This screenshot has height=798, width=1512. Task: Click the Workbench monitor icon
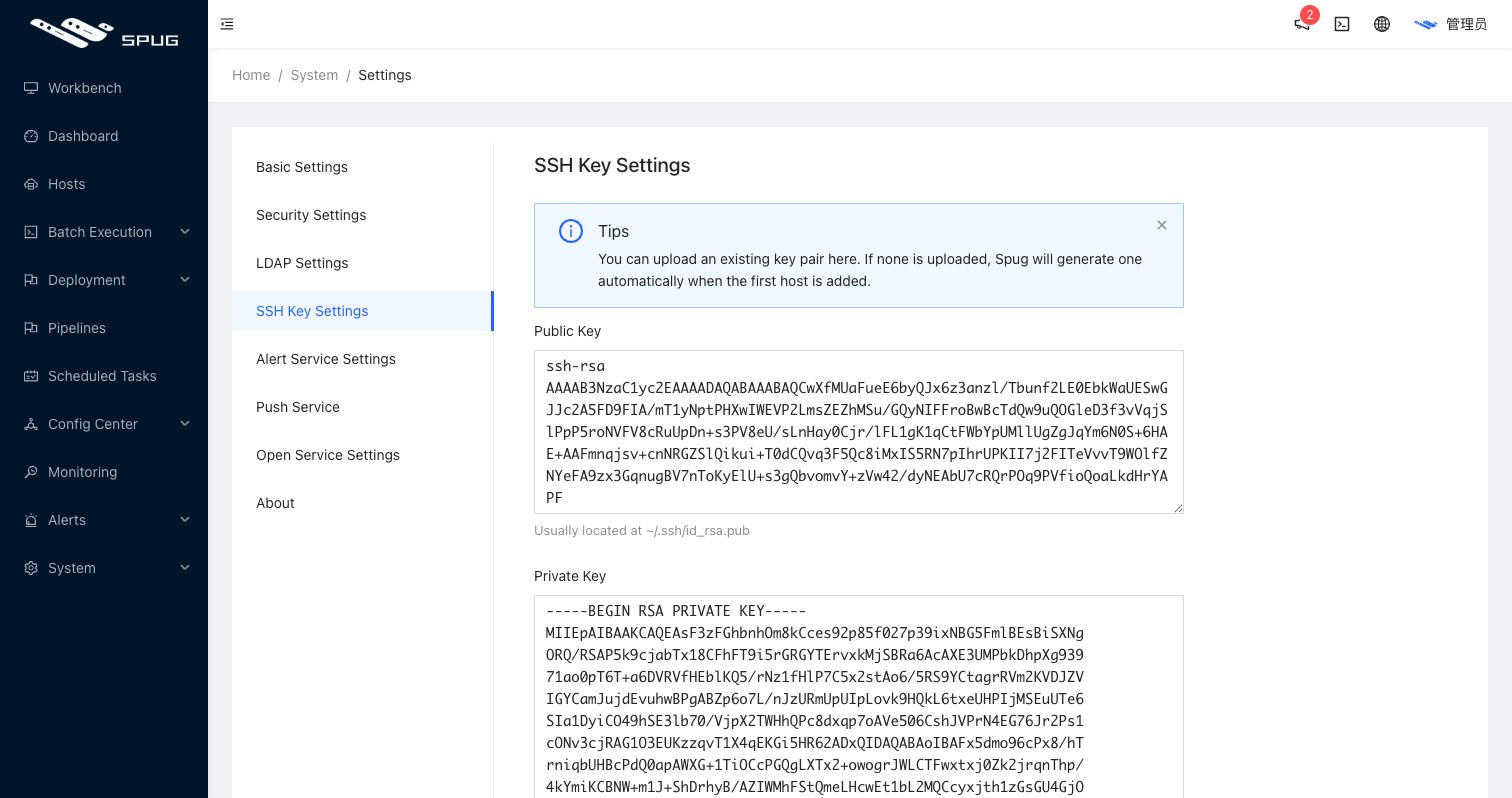click(31, 88)
